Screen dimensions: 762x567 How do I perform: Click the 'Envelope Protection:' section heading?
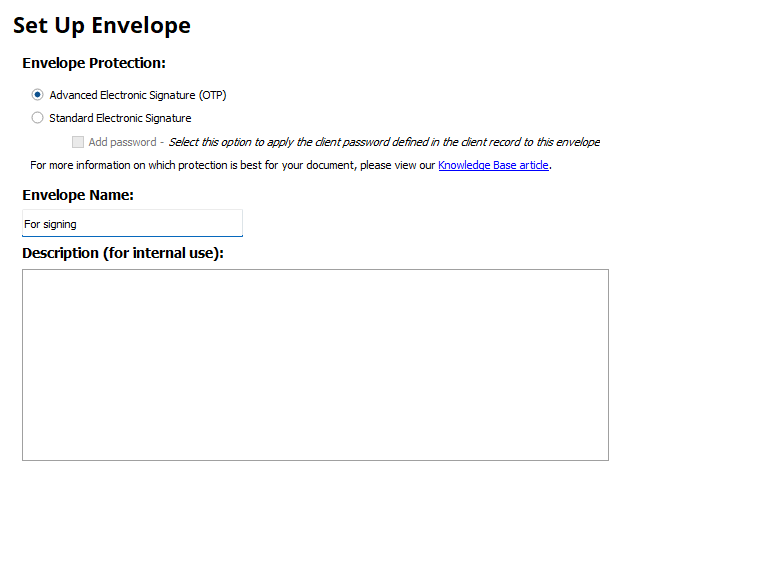coord(94,63)
